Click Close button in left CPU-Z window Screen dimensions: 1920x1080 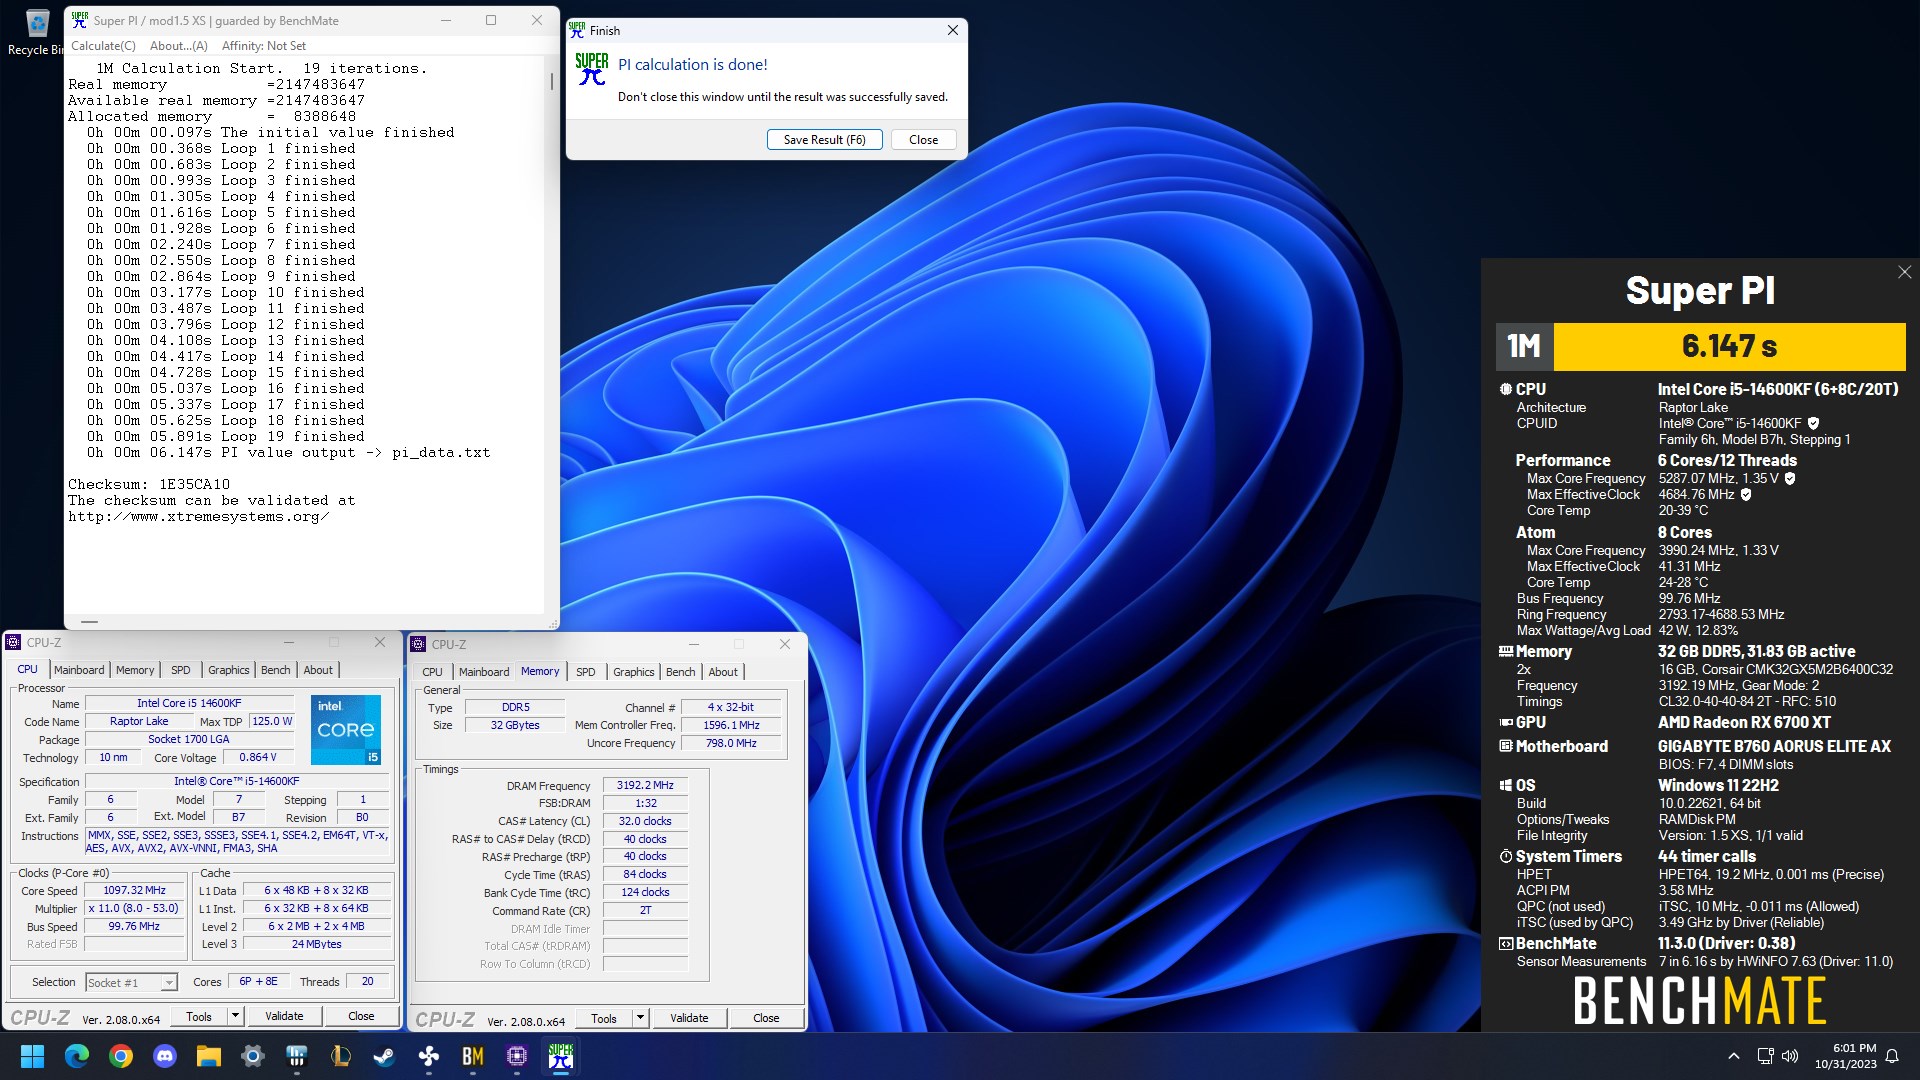pyautogui.click(x=361, y=1016)
